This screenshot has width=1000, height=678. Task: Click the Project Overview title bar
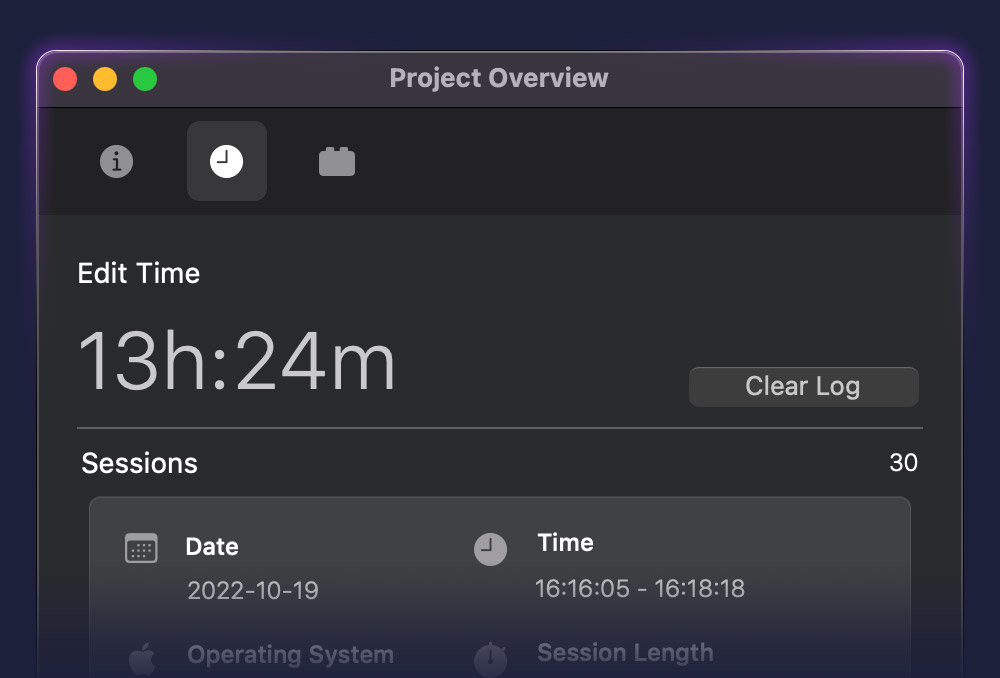tap(498, 78)
